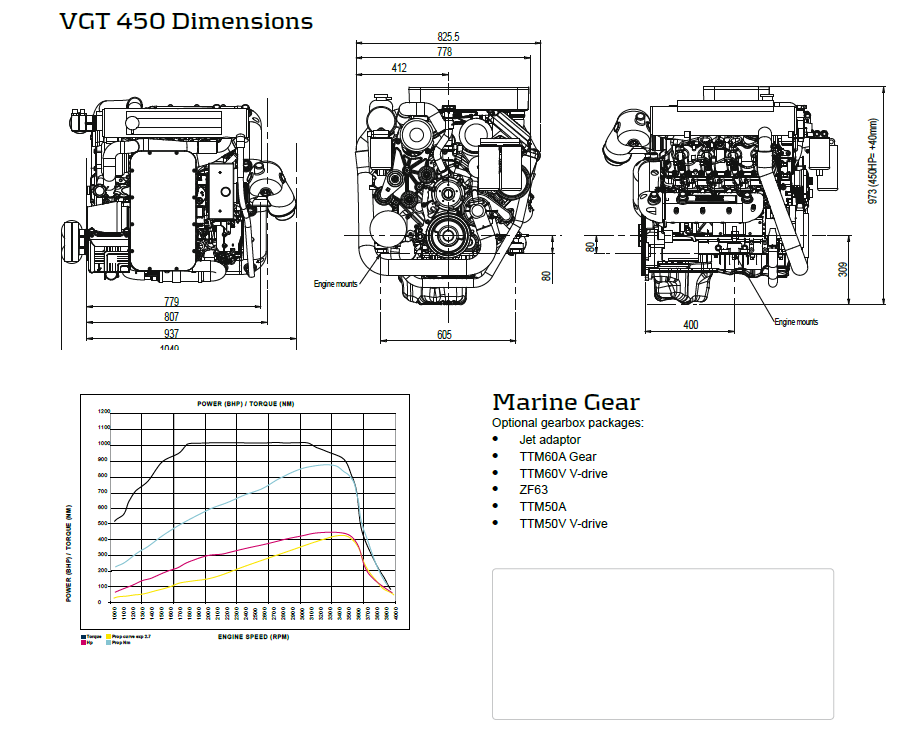Select the 412 dimension label
Viewport: 898px width, 737px height.
399,67
